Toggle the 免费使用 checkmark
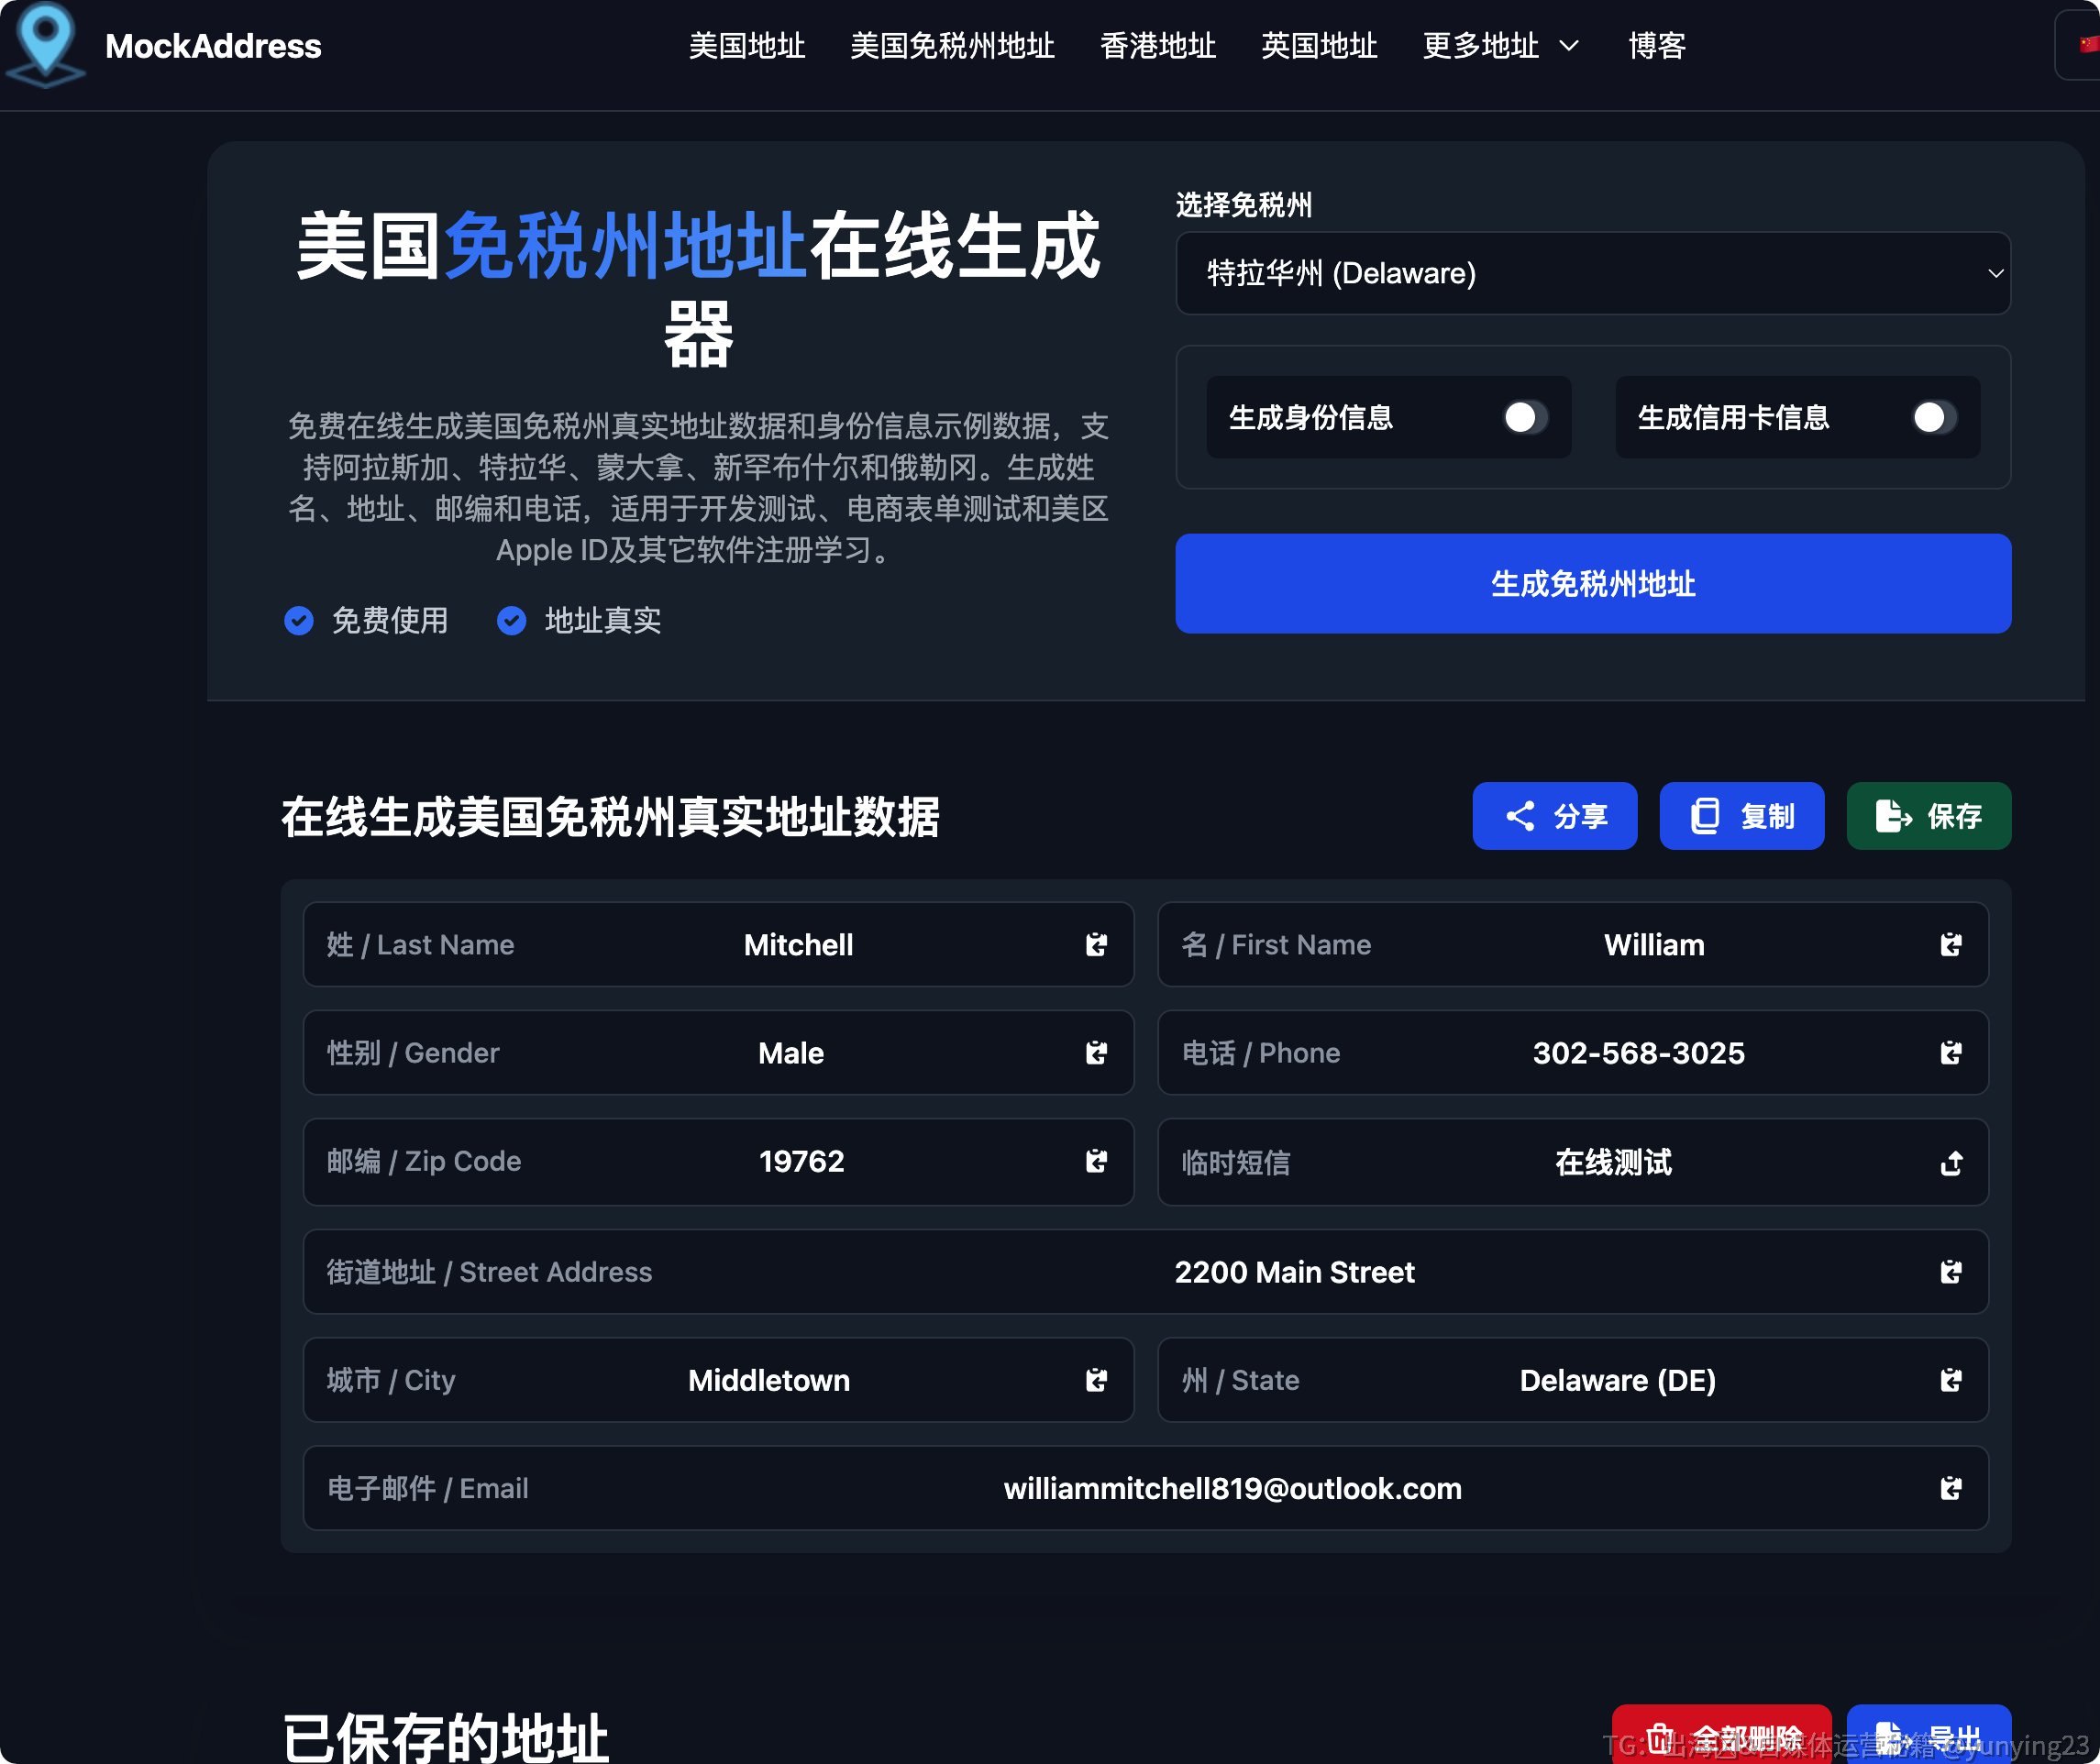Viewport: 2100px width, 1764px height. [299, 621]
